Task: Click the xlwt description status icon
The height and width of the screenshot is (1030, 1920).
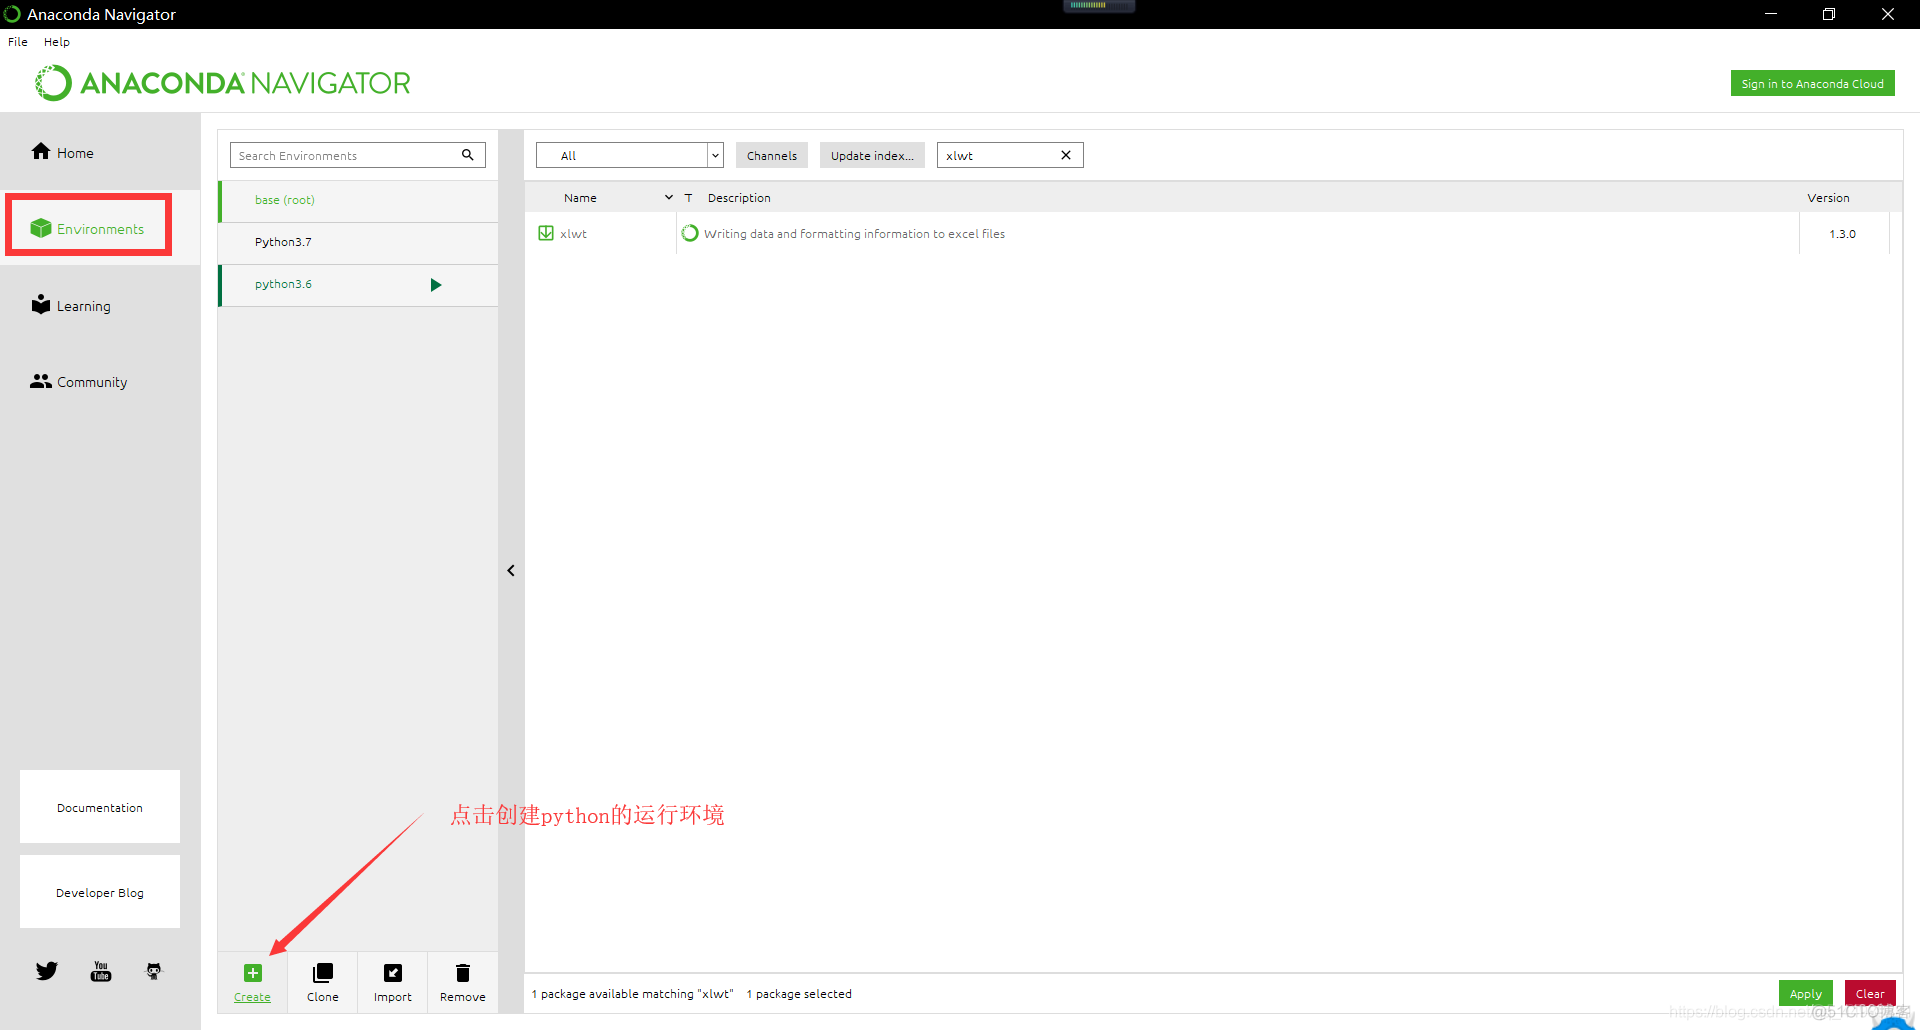Action: click(690, 233)
